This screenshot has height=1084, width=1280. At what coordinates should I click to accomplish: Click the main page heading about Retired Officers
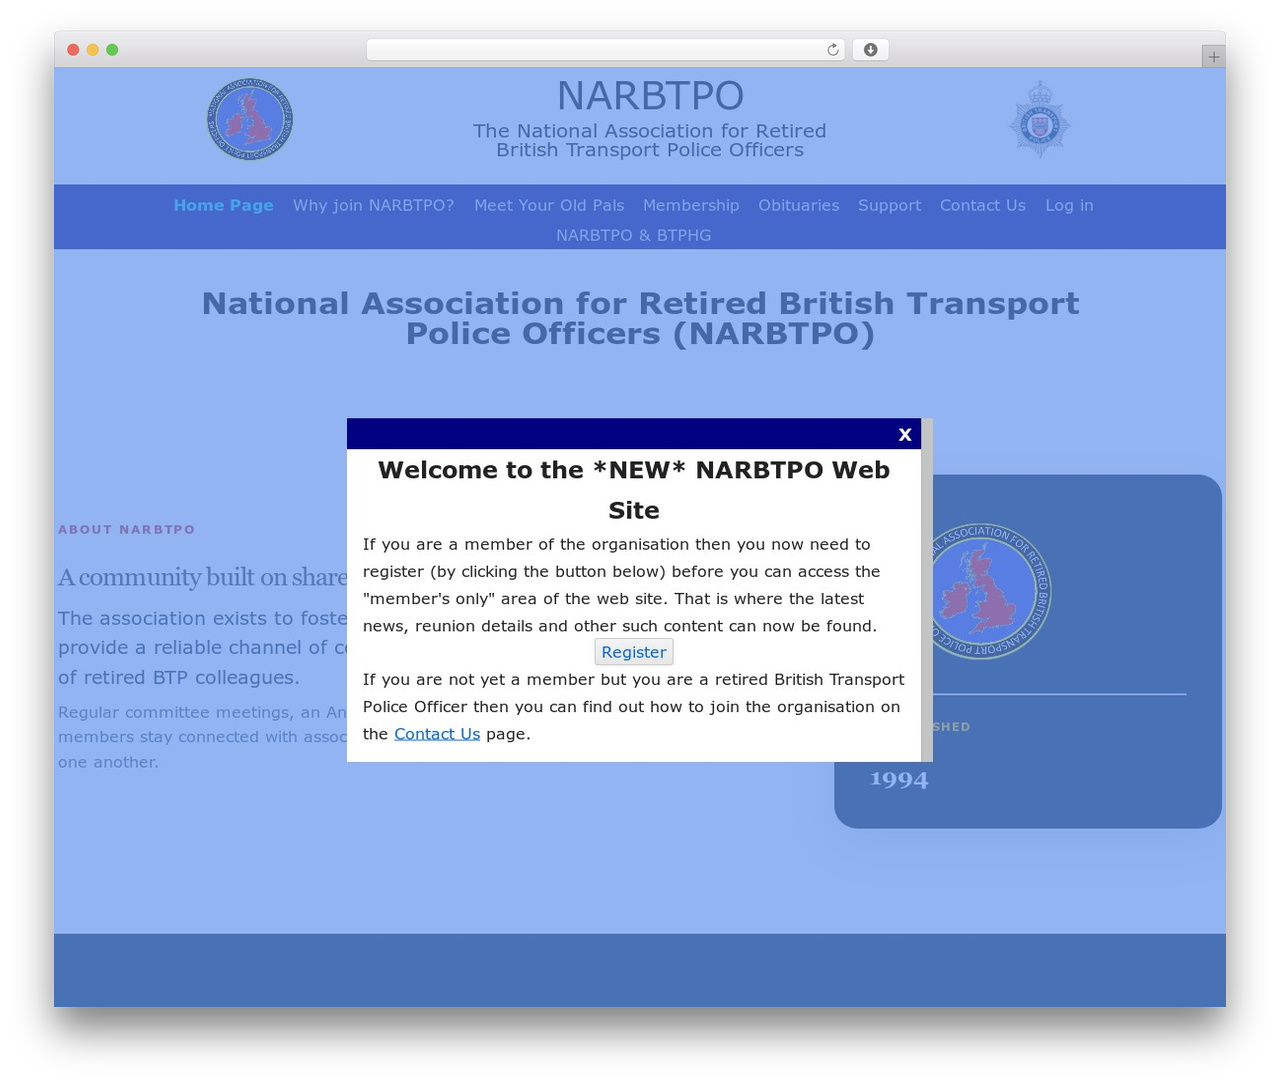(640, 318)
